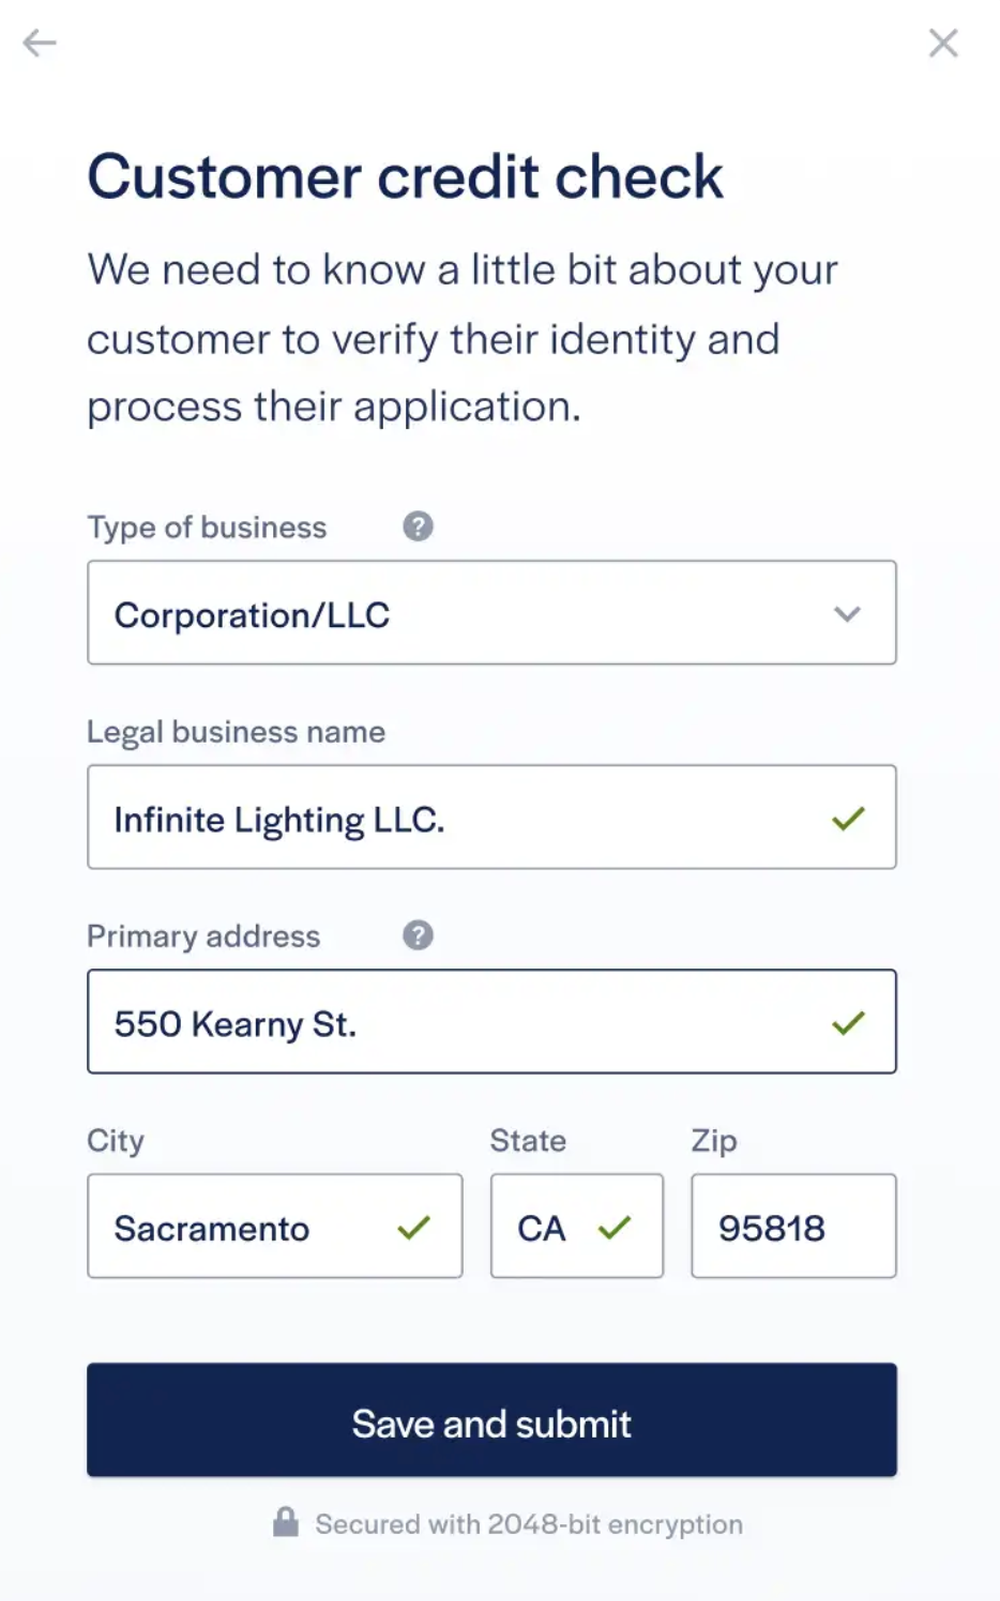Go back using the left arrow icon
Image resolution: width=1000 pixels, height=1601 pixels.
coord(40,43)
